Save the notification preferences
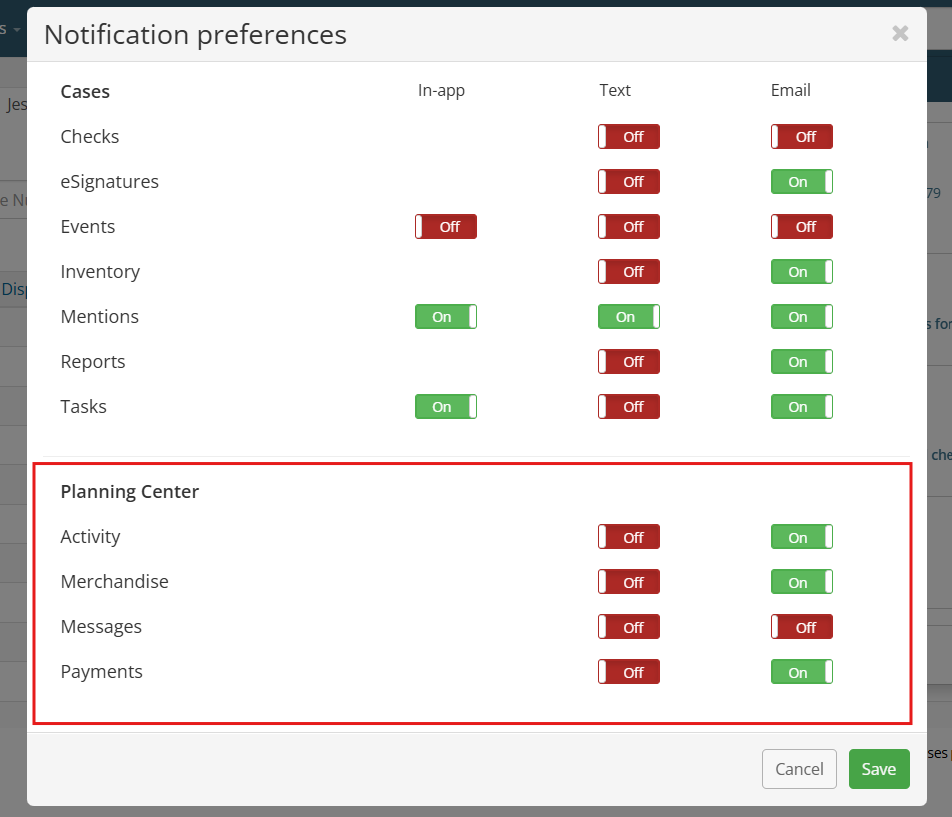This screenshot has width=952, height=817. (879, 768)
